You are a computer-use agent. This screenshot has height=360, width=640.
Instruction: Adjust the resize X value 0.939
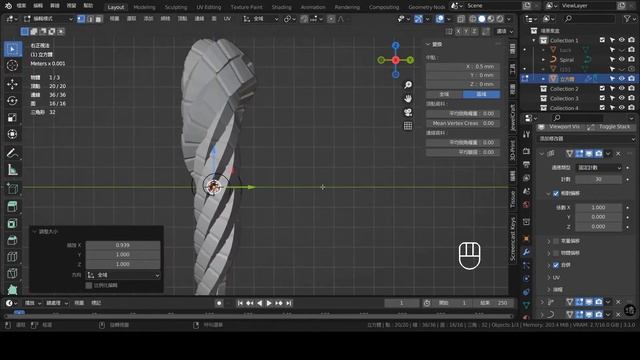click(x=123, y=245)
